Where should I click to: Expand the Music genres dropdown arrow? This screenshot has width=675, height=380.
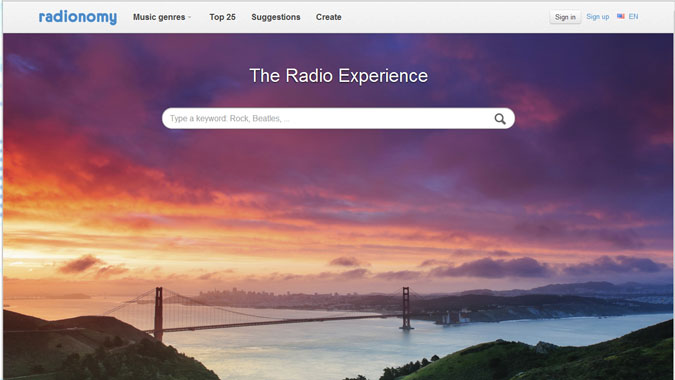[190, 18]
